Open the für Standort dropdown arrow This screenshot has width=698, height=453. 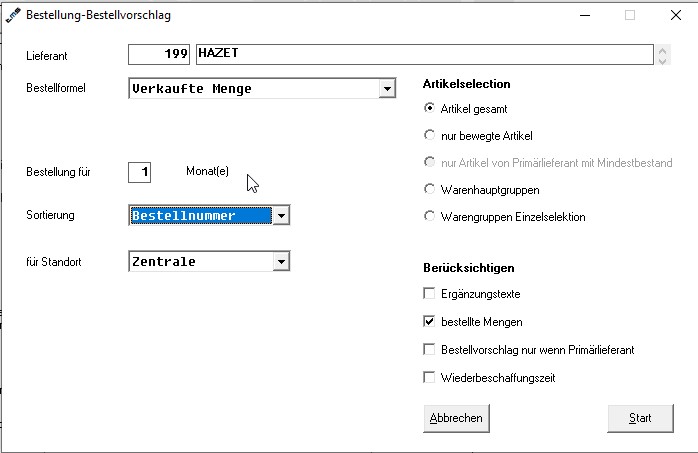coord(281,262)
